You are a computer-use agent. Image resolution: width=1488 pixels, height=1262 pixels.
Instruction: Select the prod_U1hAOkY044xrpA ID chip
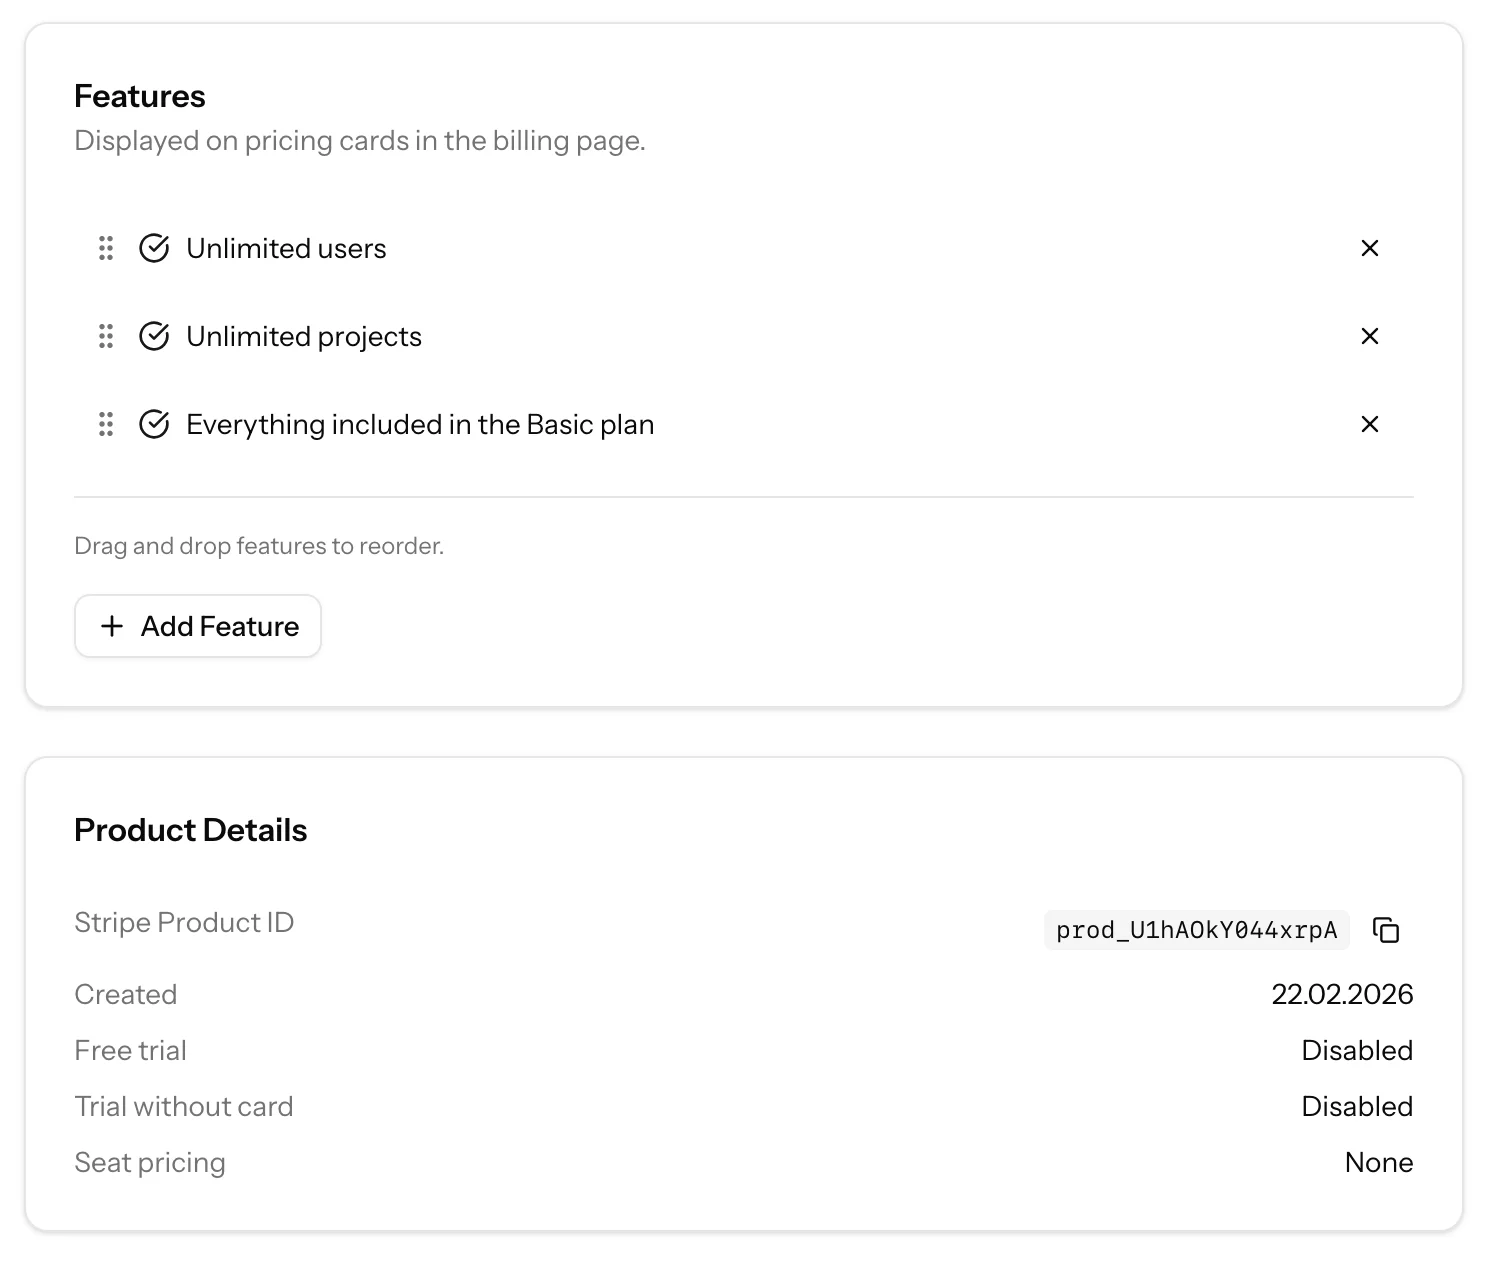pyautogui.click(x=1196, y=930)
